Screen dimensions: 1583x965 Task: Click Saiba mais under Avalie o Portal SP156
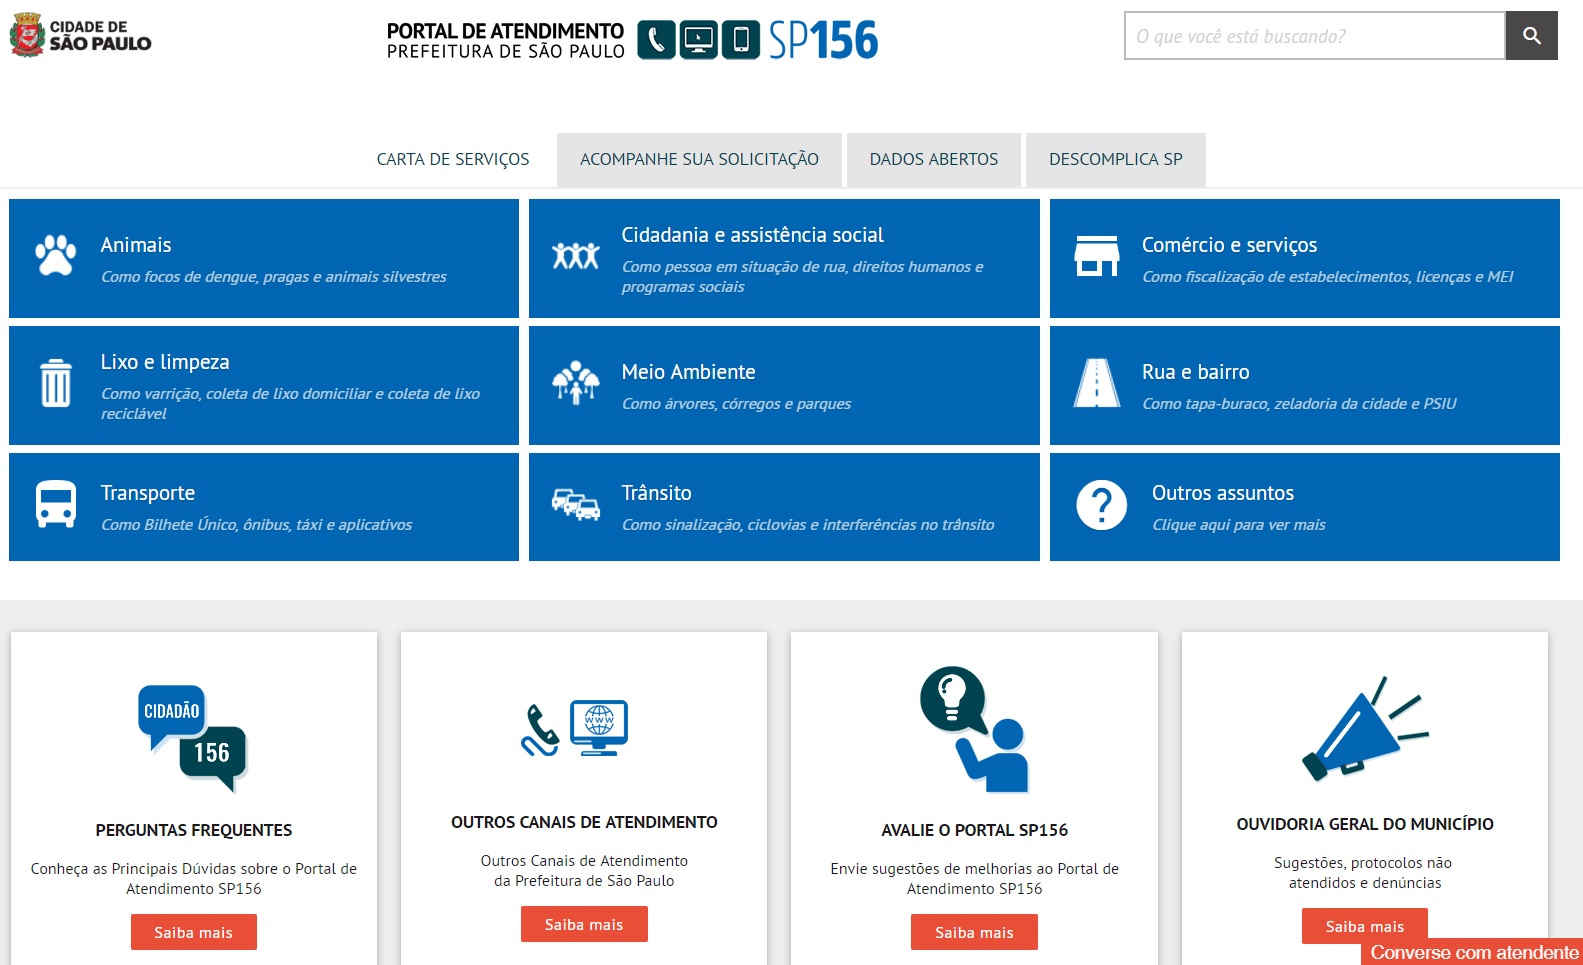(974, 932)
